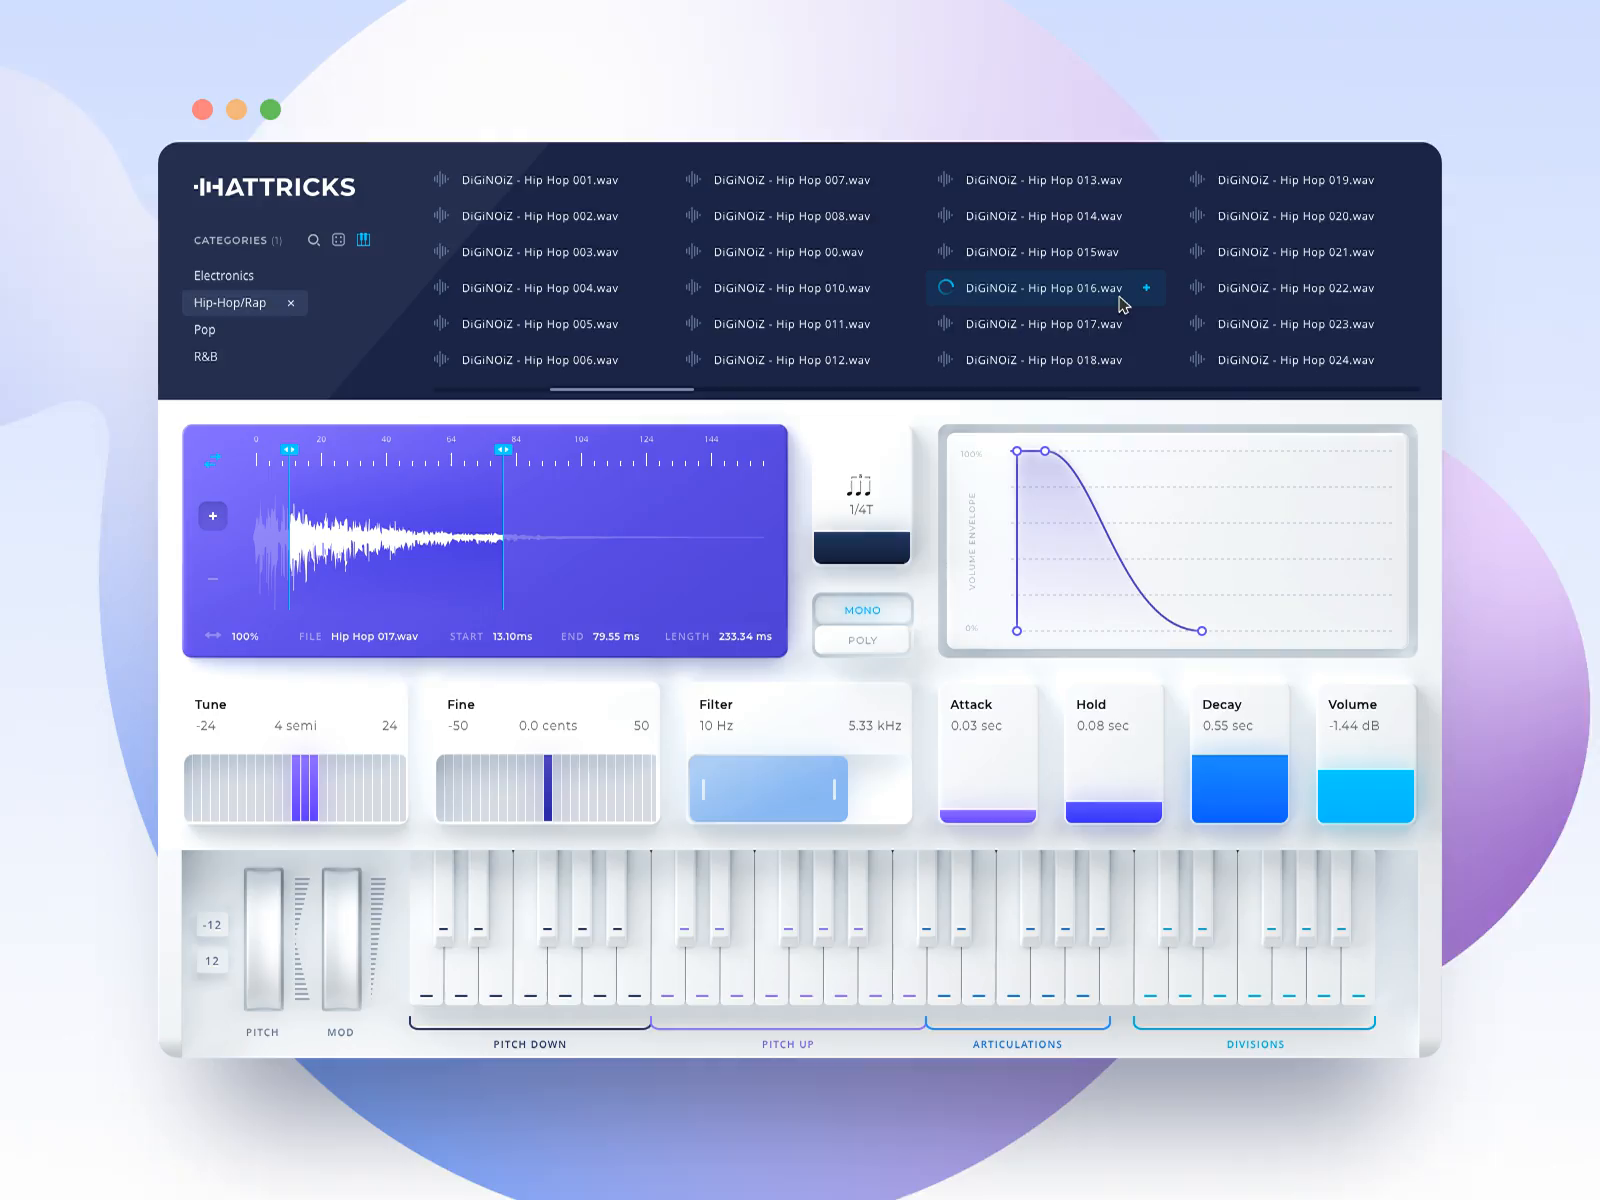Click the START value 13.10ms
The height and width of the screenshot is (1200, 1600).
(512, 636)
